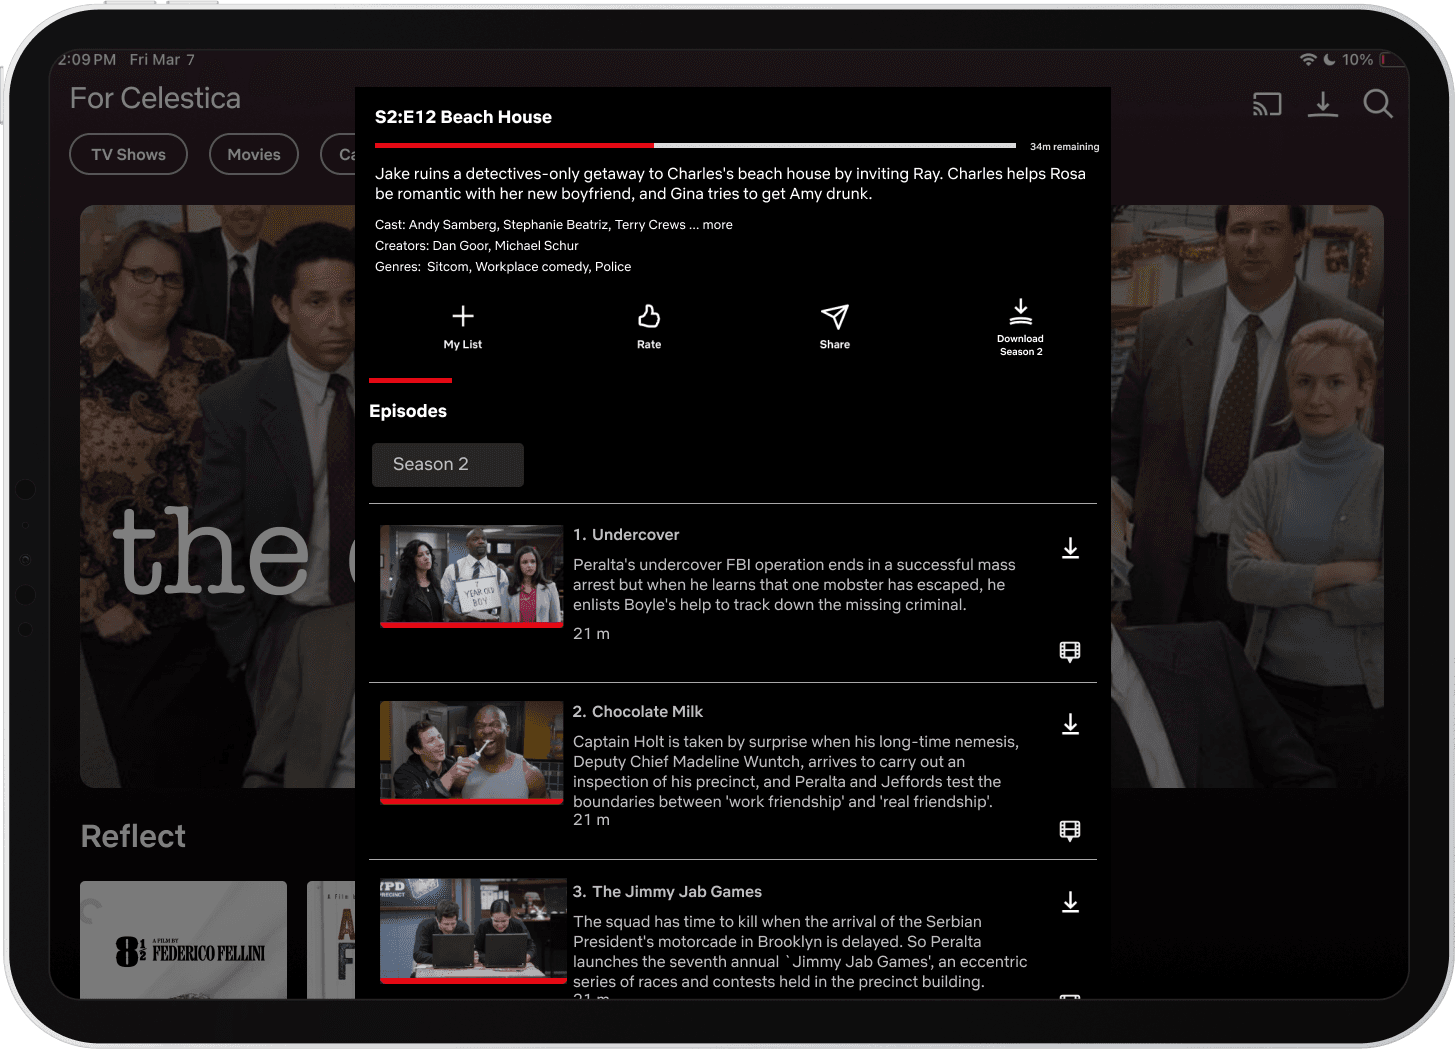Image resolution: width=1455 pixels, height=1049 pixels.
Task: Open the film strip icon for Undercover
Action: pos(1070,652)
